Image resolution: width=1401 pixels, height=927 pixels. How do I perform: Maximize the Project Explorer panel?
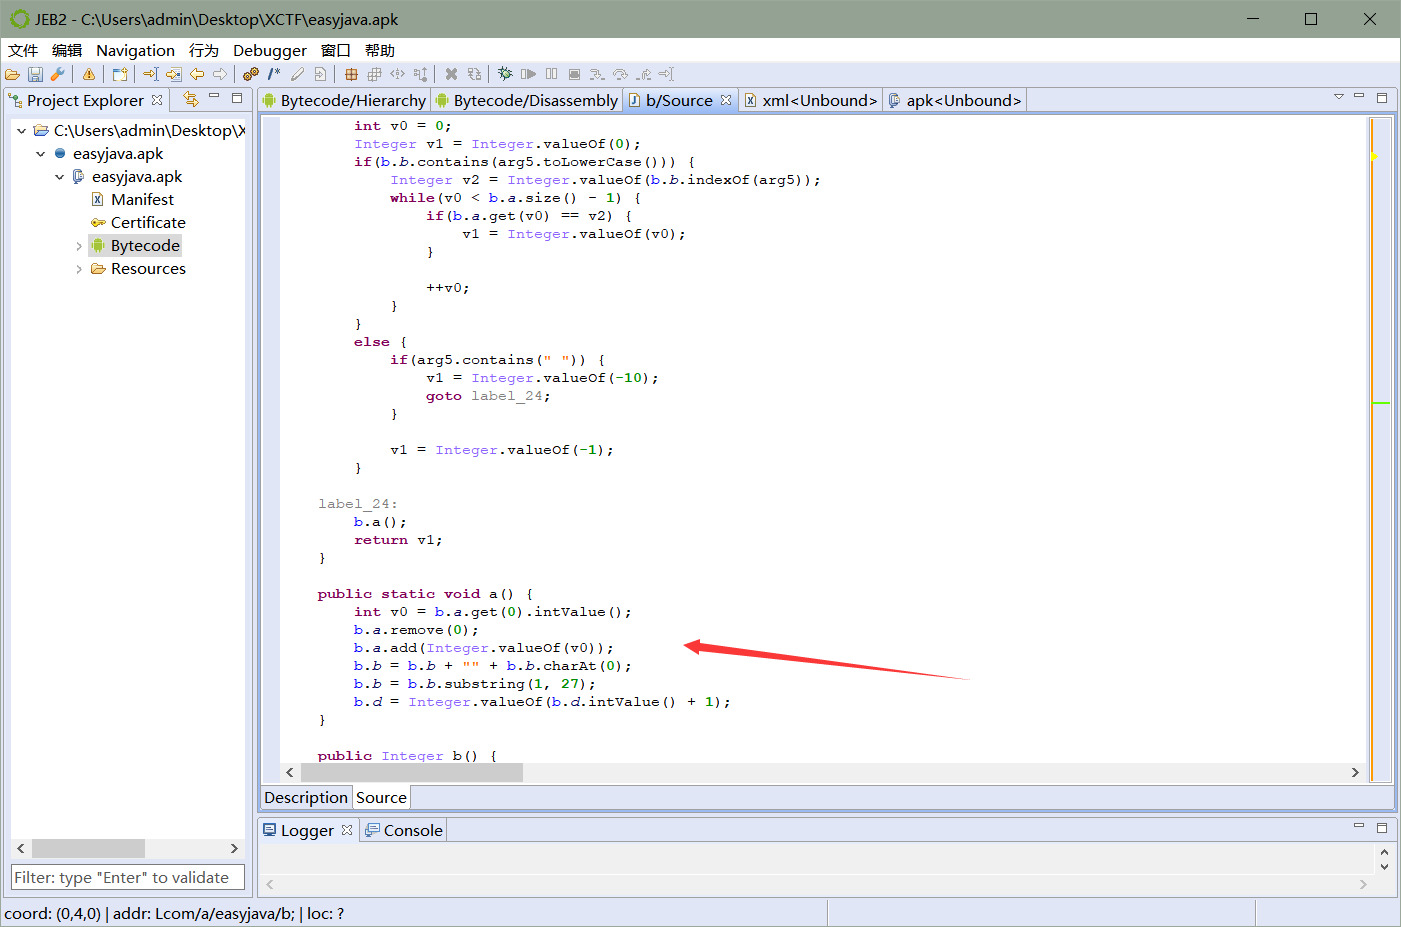click(237, 98)
